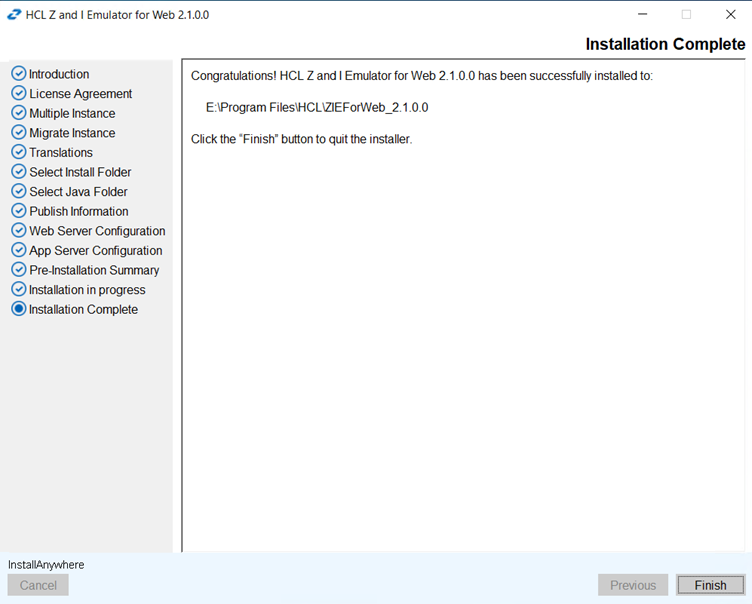
Task: Click the Select Install Folder checkmark icon
Action: click(19, 172)
